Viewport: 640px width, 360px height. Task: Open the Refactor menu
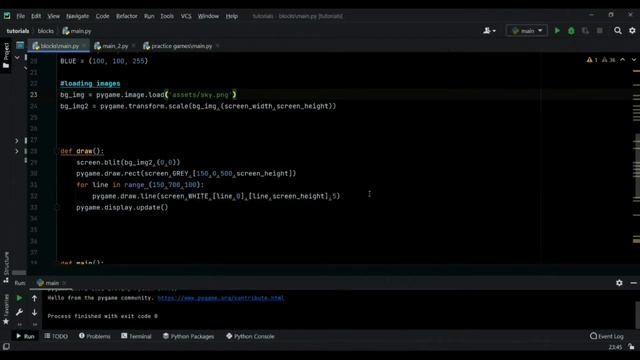[127, 16]
